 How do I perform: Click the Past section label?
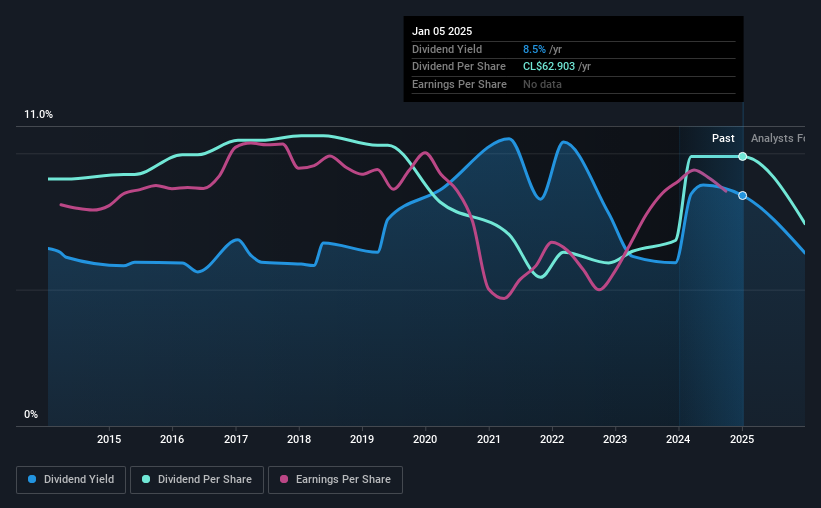click(723, 138)
